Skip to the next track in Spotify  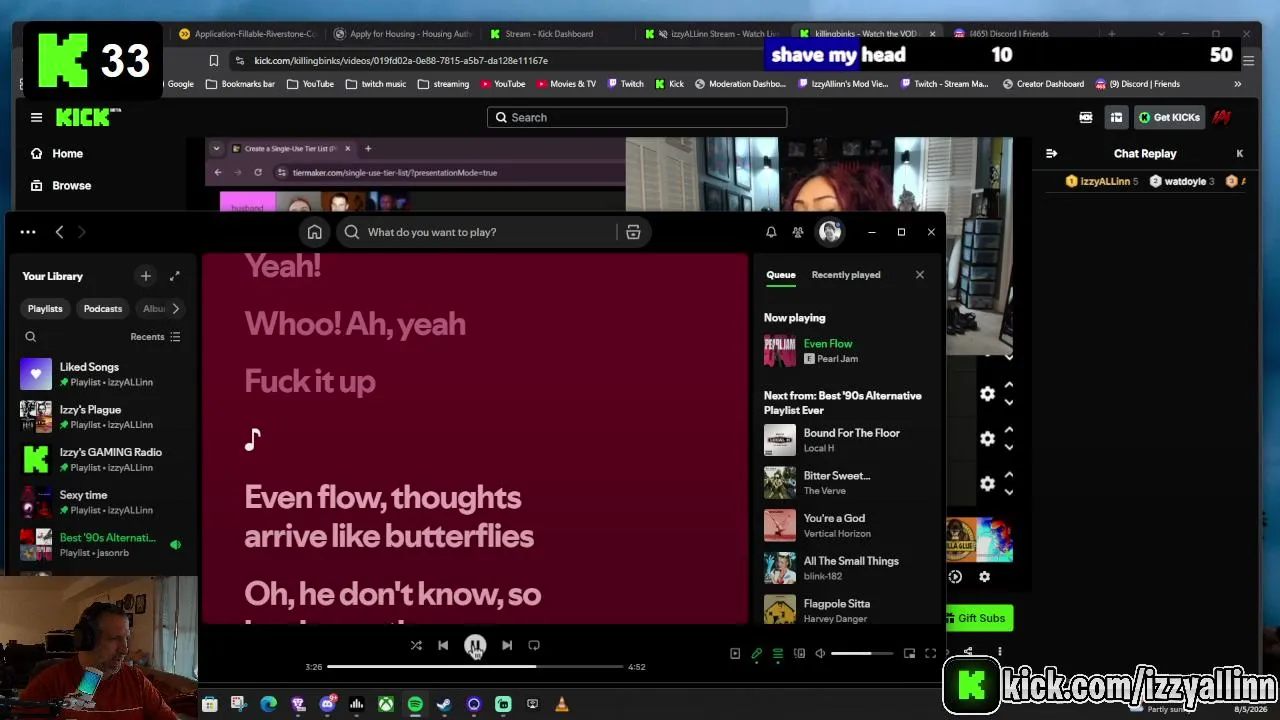coord(507,646)
